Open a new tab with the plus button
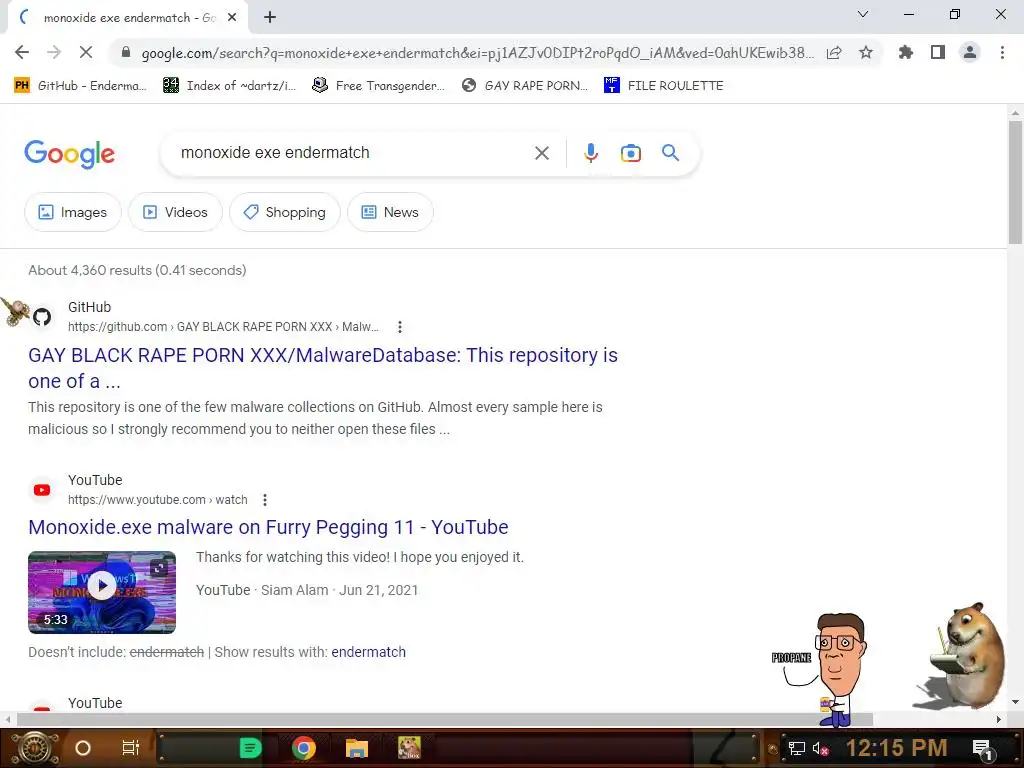The height and width of the screenshot is (768, 1024). point(270,18)
